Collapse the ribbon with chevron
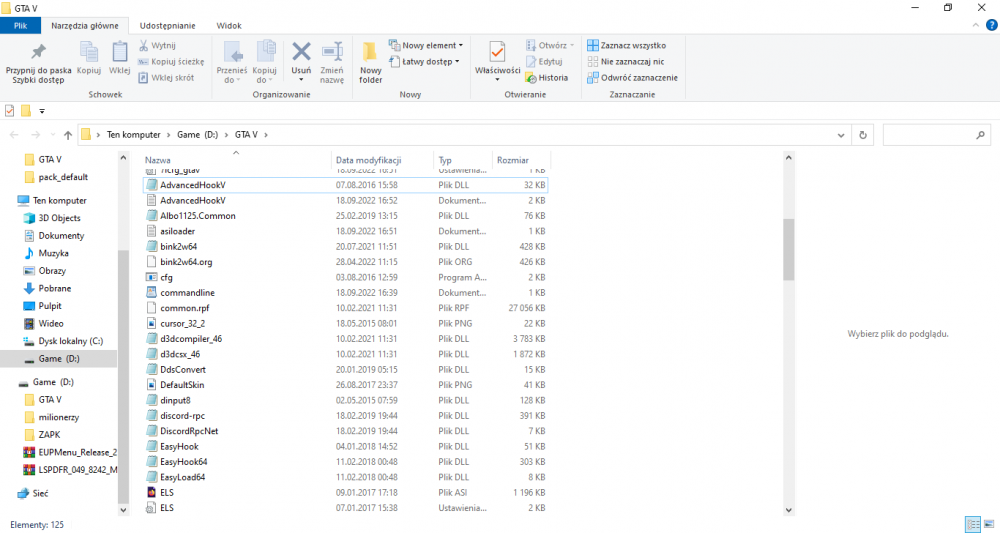This screenshot has width=1000, height=533. (x=975, y=26)
